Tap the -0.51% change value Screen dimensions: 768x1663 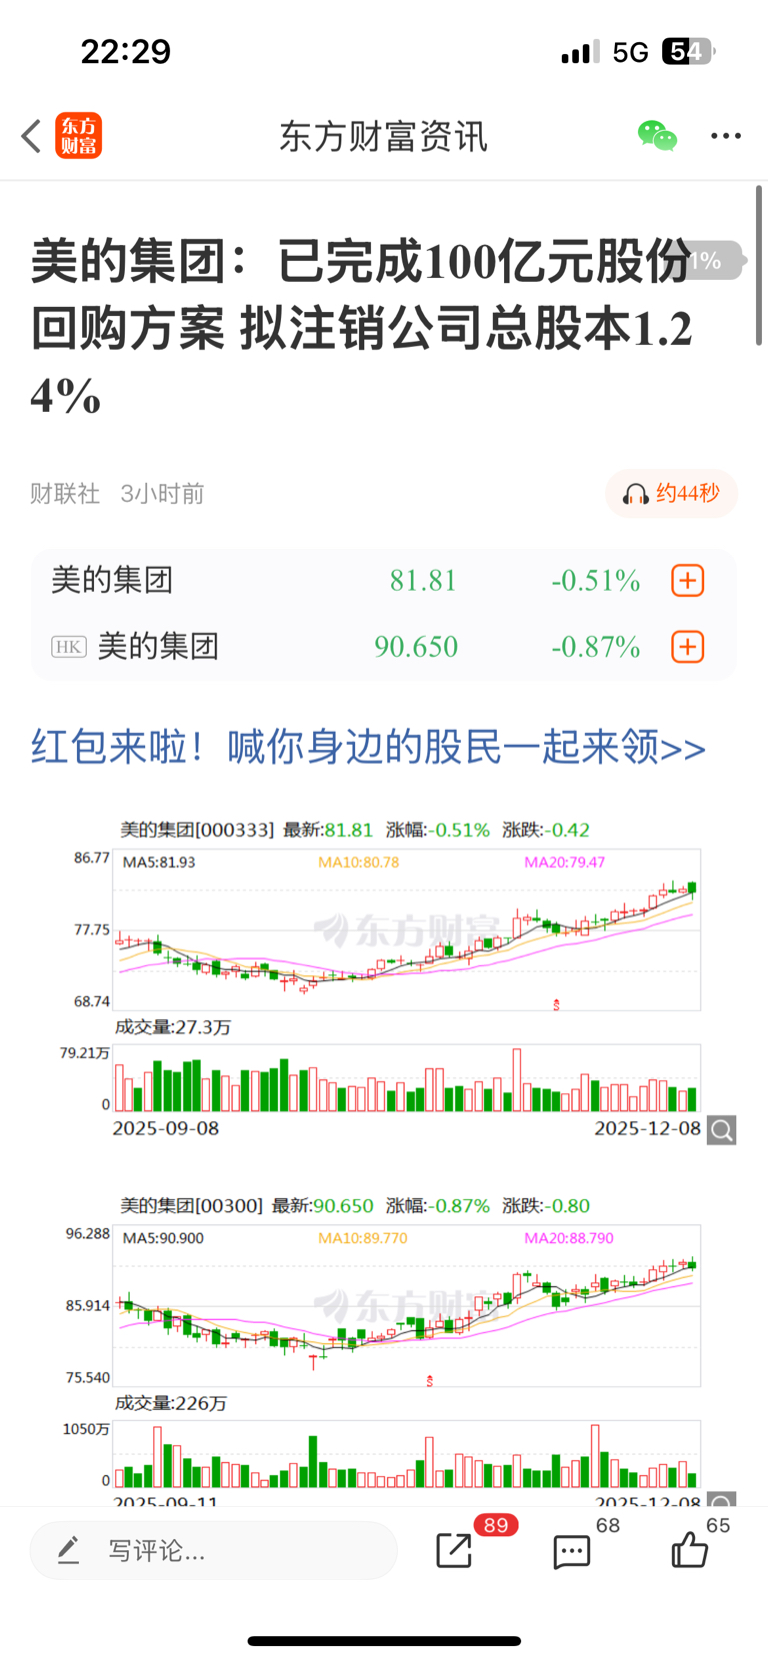coord(596,581)
